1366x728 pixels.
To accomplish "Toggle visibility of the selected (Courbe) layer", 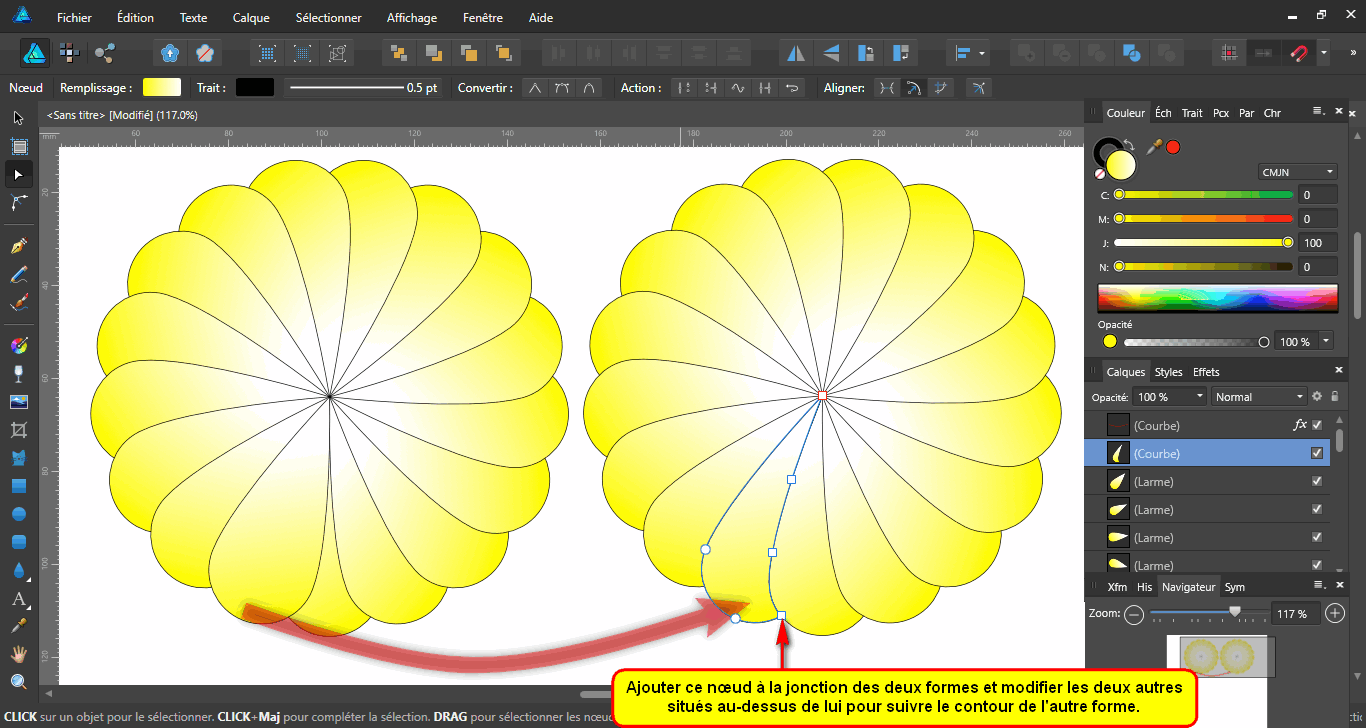I will point(1317,453).
